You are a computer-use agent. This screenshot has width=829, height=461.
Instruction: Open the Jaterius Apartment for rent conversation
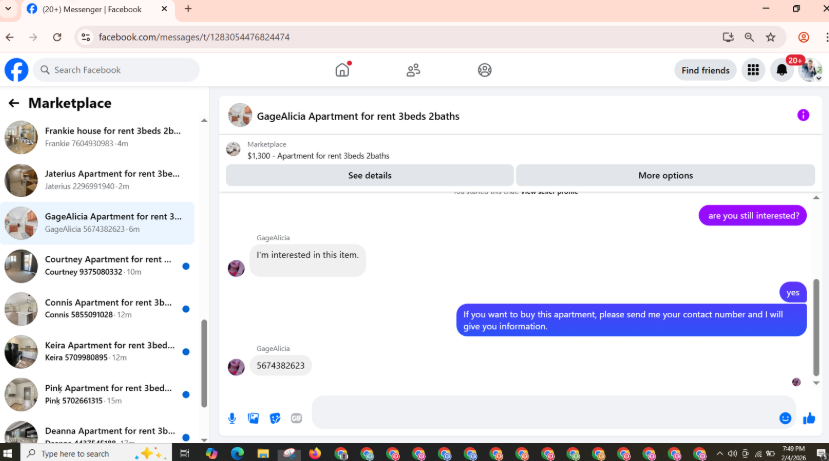point(97,180)
